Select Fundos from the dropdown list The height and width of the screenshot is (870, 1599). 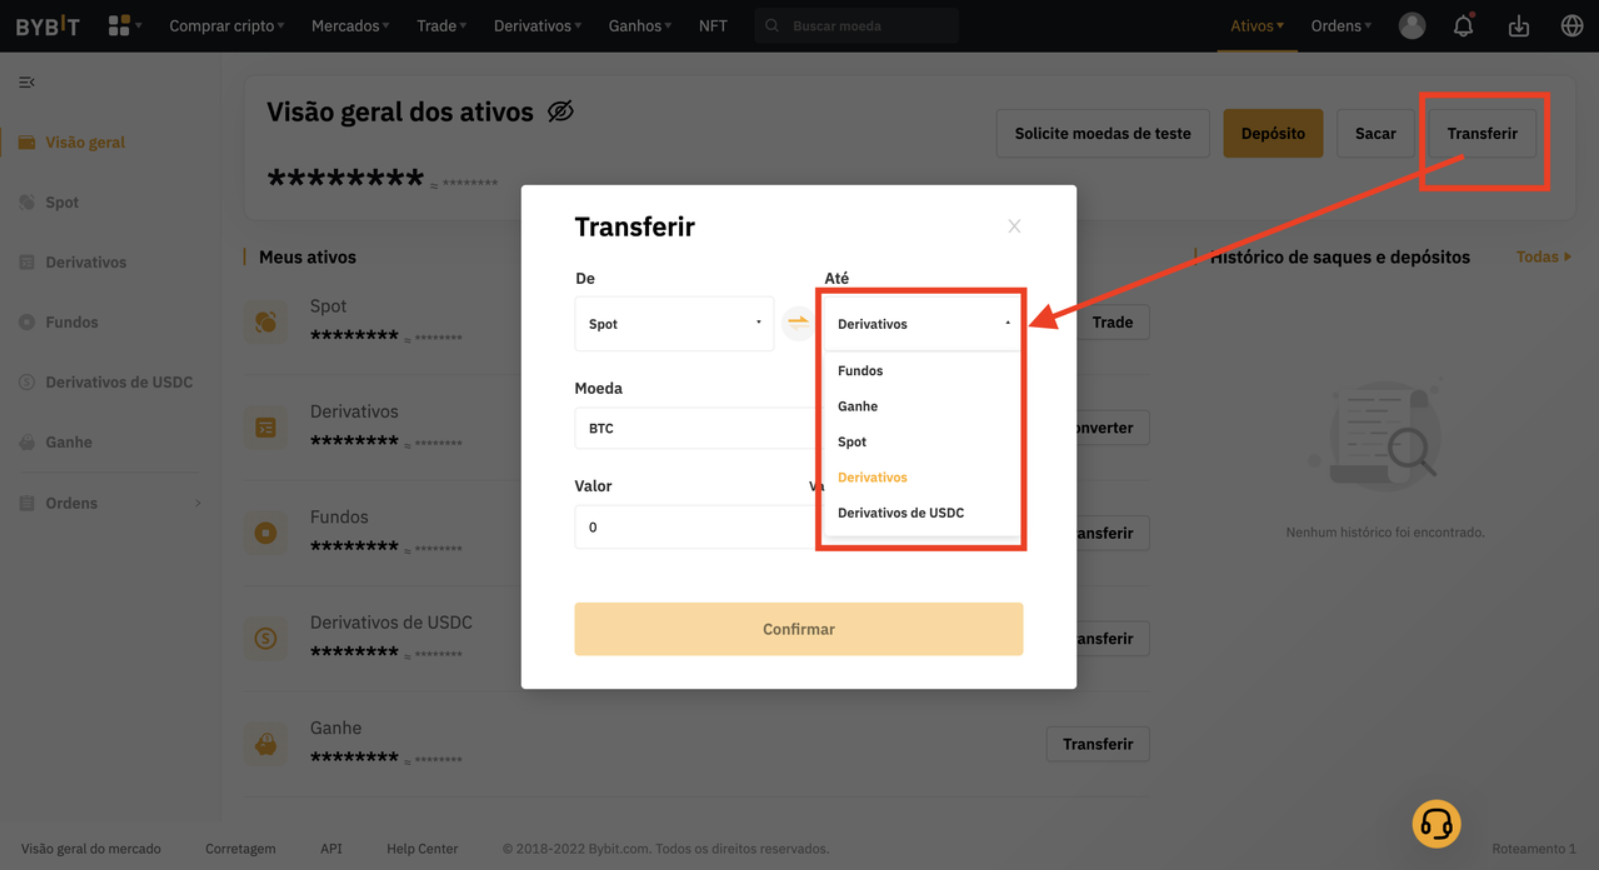860,371
